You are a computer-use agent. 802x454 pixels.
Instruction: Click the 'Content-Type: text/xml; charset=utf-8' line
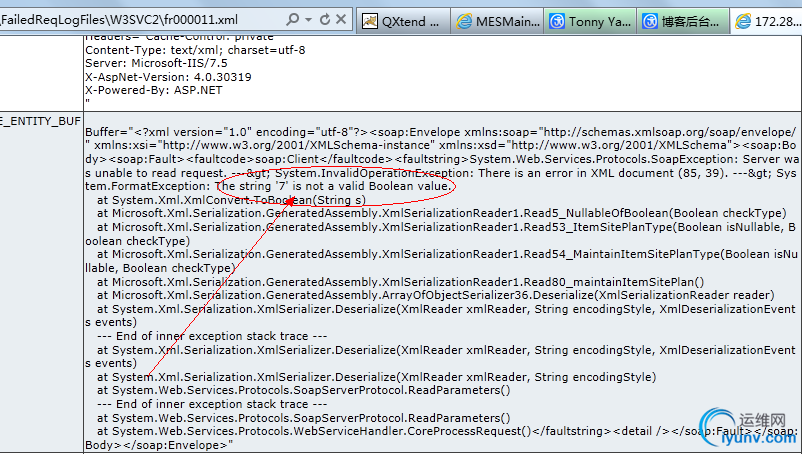(195, 50)
